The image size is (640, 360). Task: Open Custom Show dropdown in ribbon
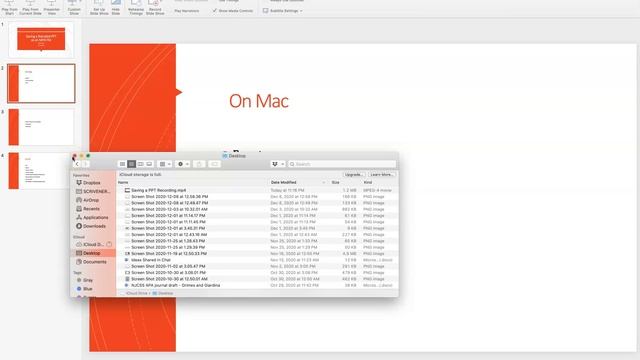[x=74, y=8]
